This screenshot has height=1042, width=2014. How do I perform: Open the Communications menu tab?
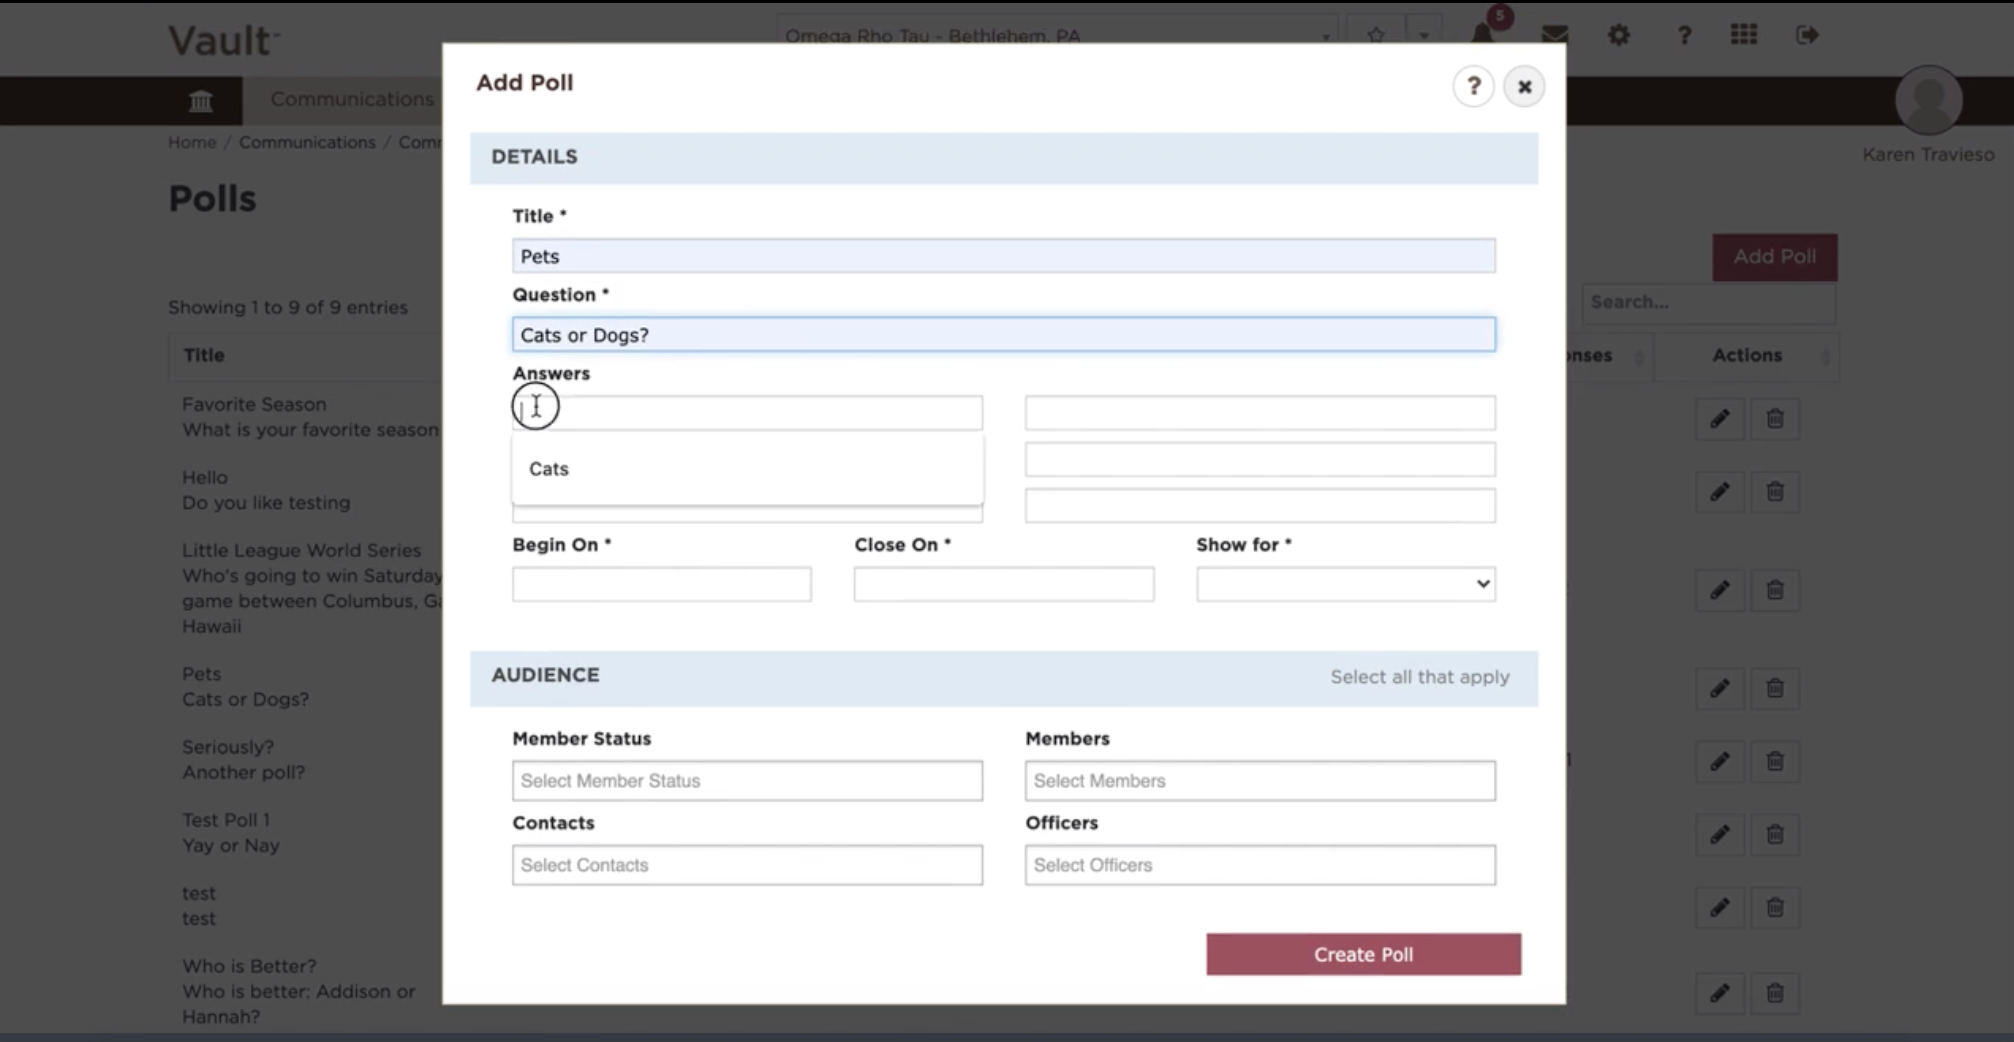(x=352, y=99)
